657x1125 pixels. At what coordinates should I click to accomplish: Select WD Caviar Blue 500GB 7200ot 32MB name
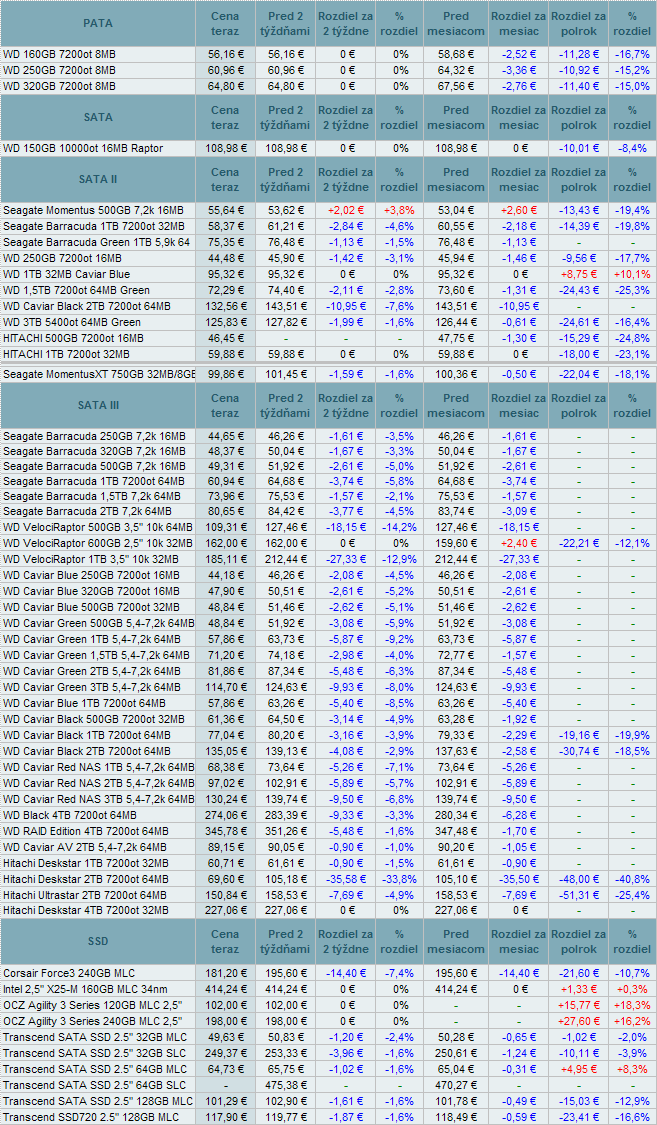click(x=92, y=607)
